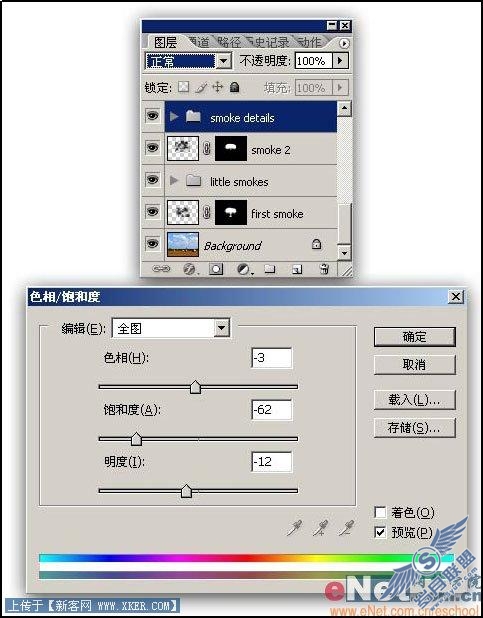Click the 载入(L)... Load button

coord(414,400)
